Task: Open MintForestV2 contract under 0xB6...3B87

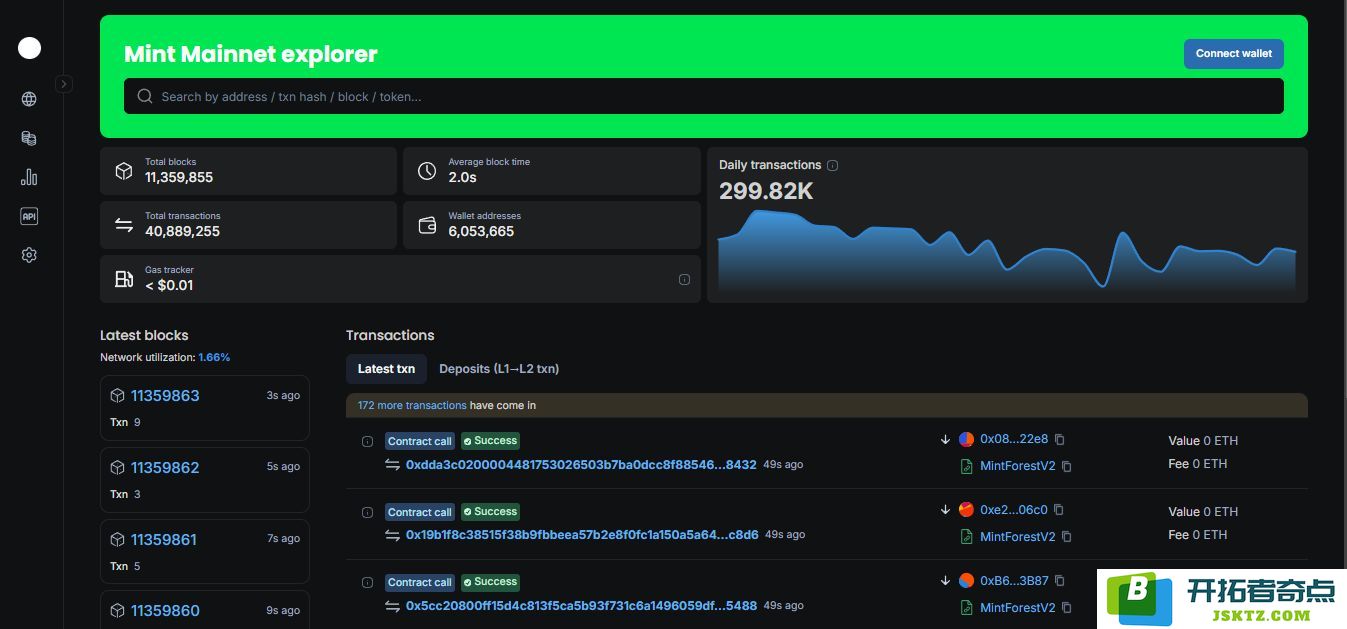Action: 1017,608
